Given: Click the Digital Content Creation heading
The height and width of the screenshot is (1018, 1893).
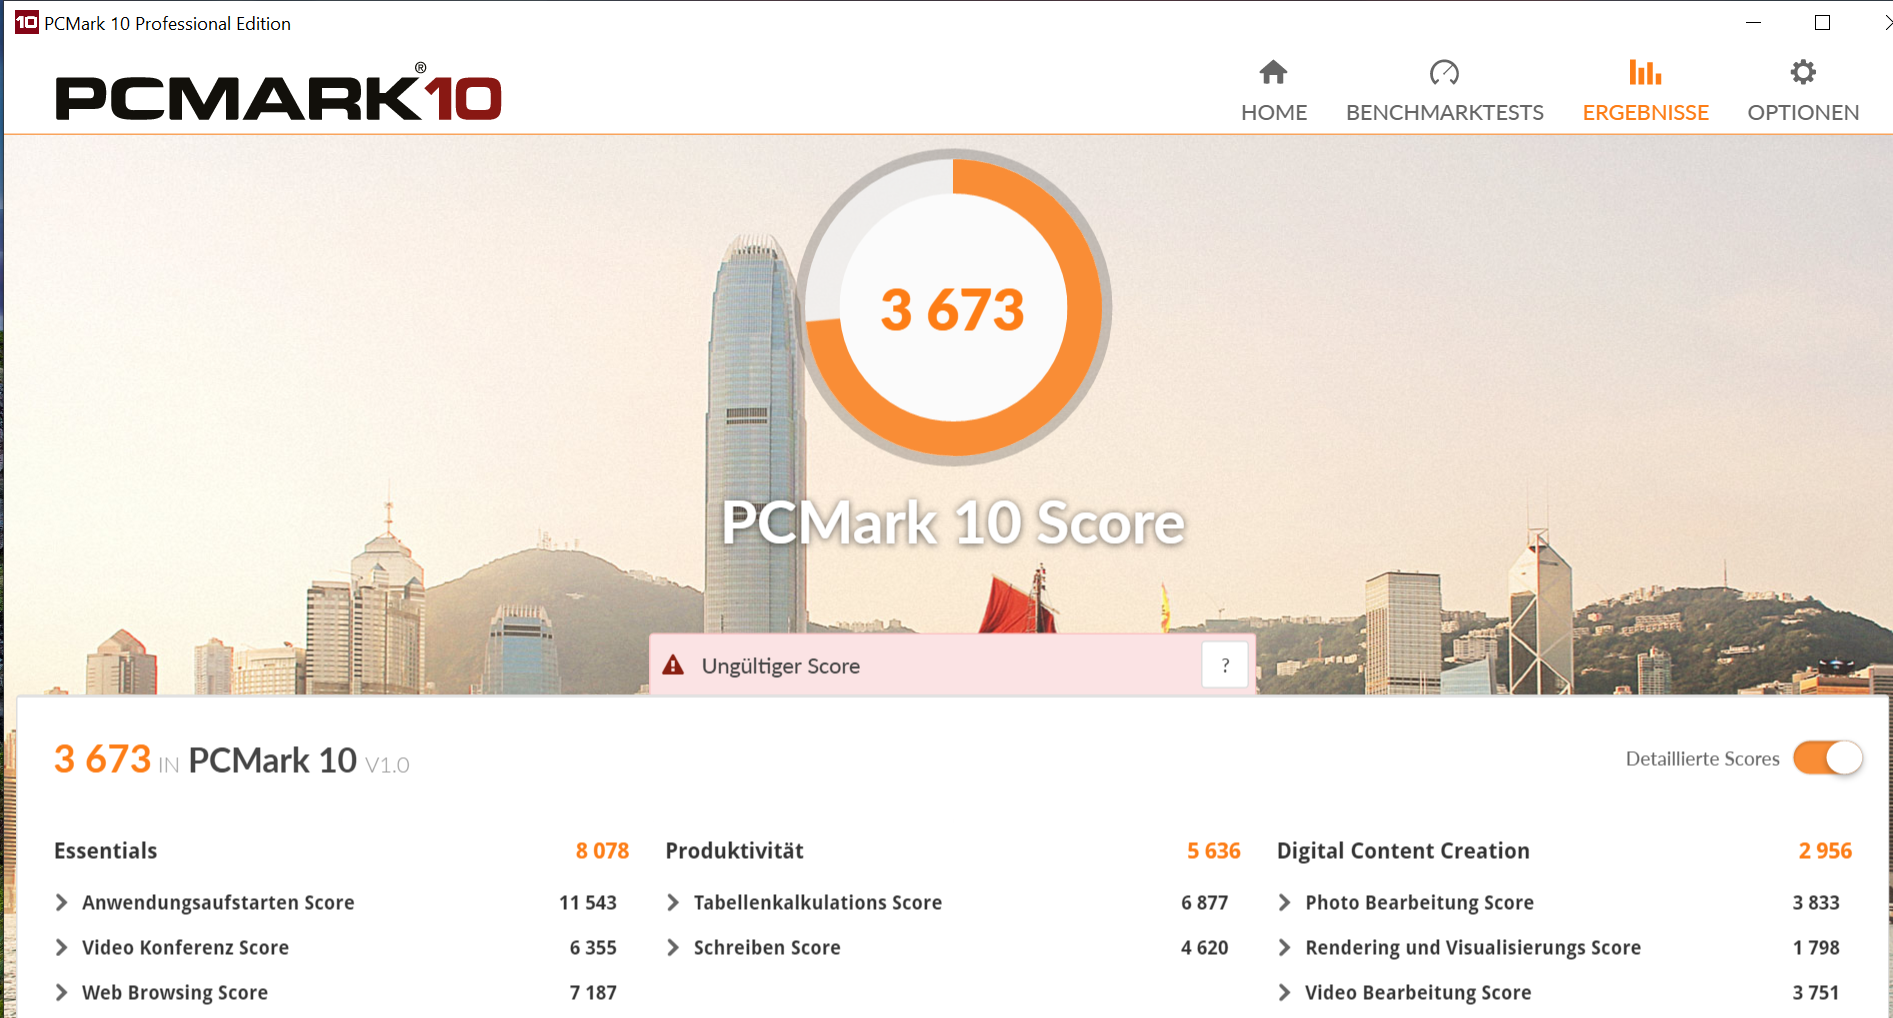Looking at the screenshot, I should point(1403,851).
